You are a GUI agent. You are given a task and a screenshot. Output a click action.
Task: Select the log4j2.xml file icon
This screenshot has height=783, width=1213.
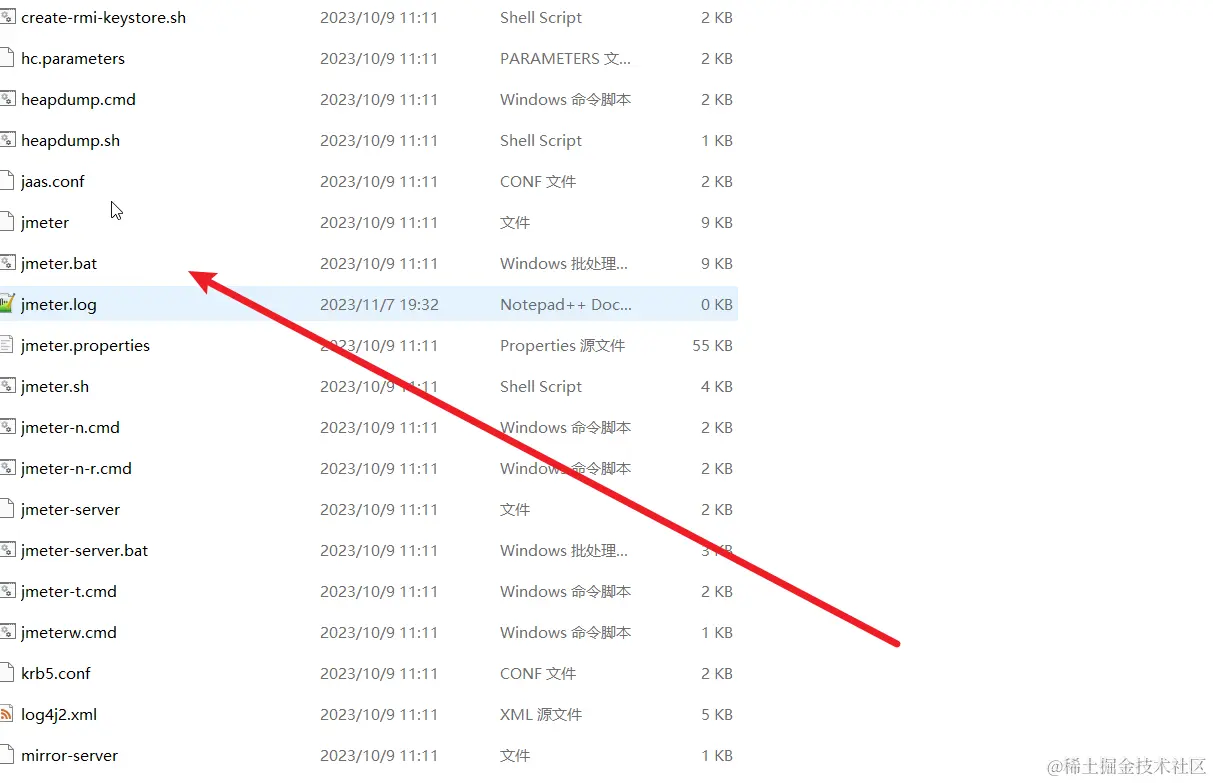pyautogui.click(x=6, y=714)
